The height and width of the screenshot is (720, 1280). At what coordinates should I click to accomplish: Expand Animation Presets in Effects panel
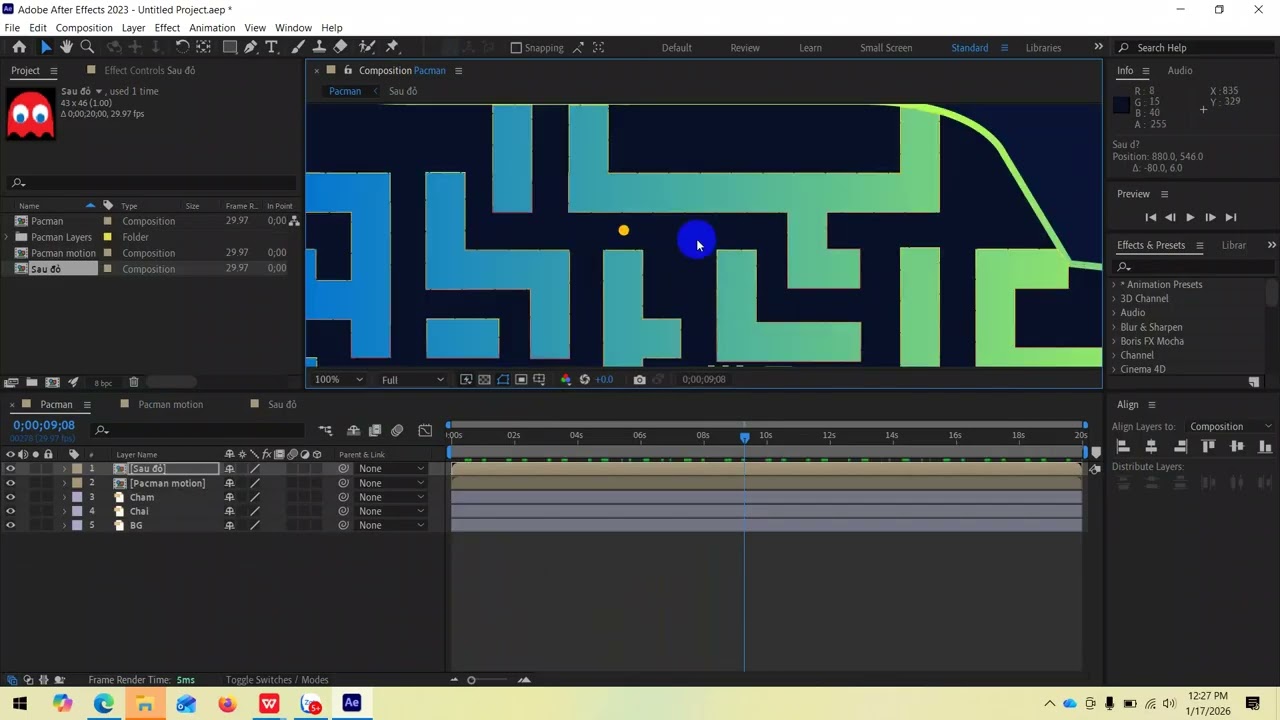(1114, 285)
